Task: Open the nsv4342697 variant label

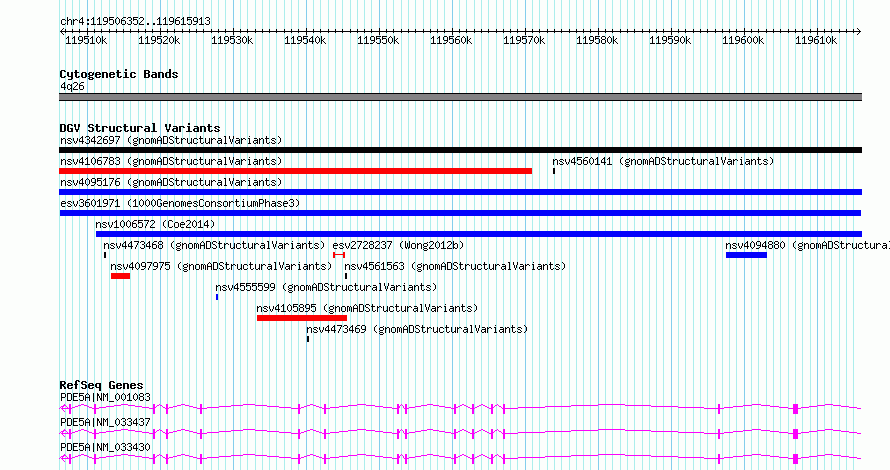Action: (x=171, y=140)
